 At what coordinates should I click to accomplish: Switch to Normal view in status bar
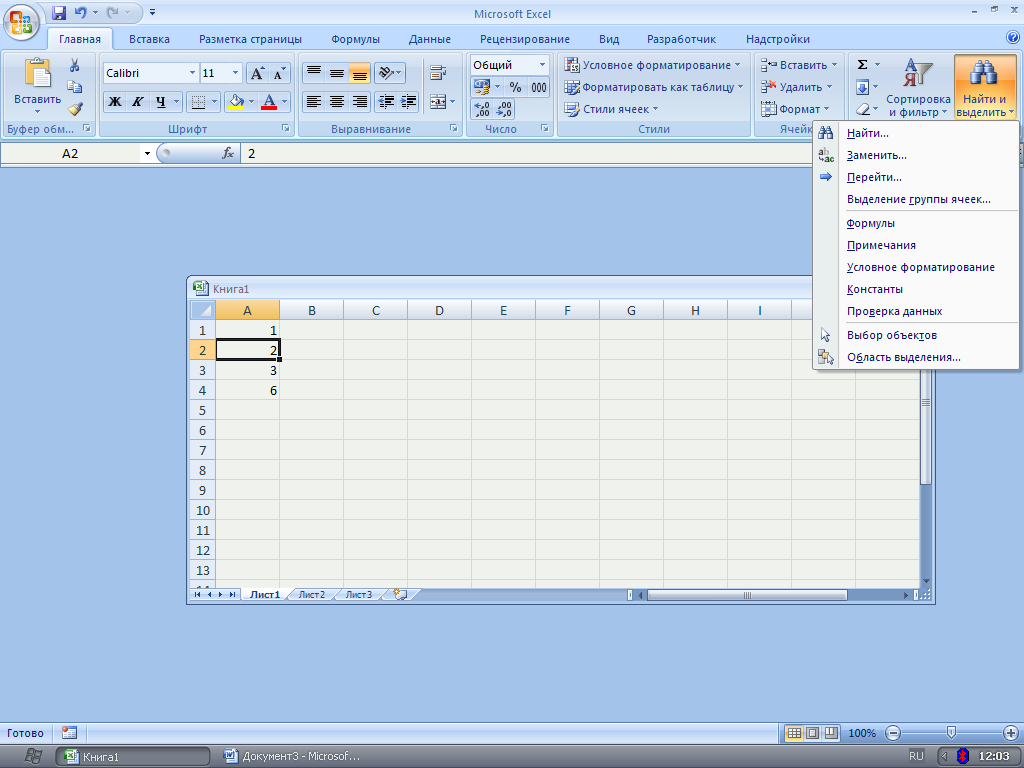pos(794,733)
